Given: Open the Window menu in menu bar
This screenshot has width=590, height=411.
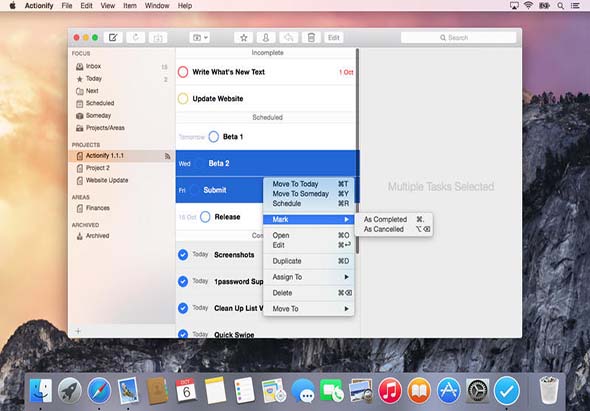Looking at the screenshot, I should (157, 6).
